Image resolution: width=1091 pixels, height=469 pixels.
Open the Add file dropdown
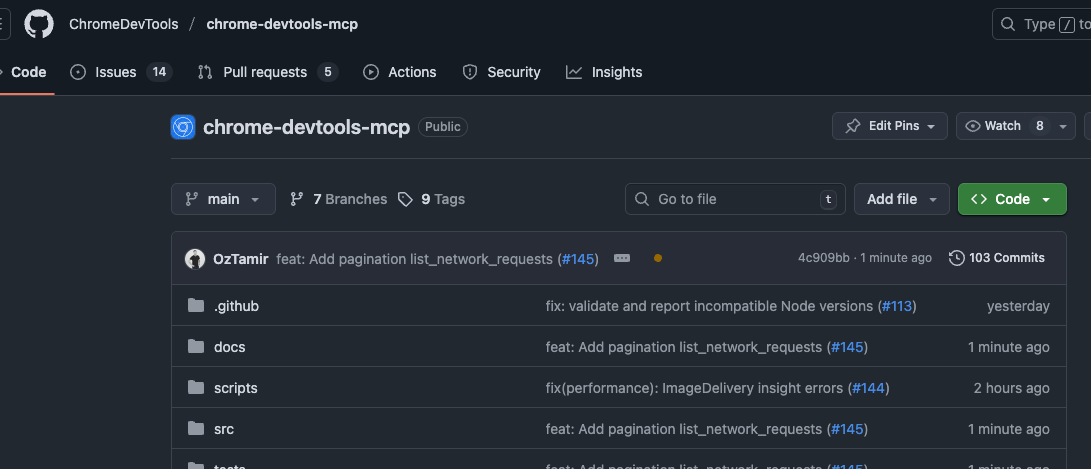(x=902, y=199)
